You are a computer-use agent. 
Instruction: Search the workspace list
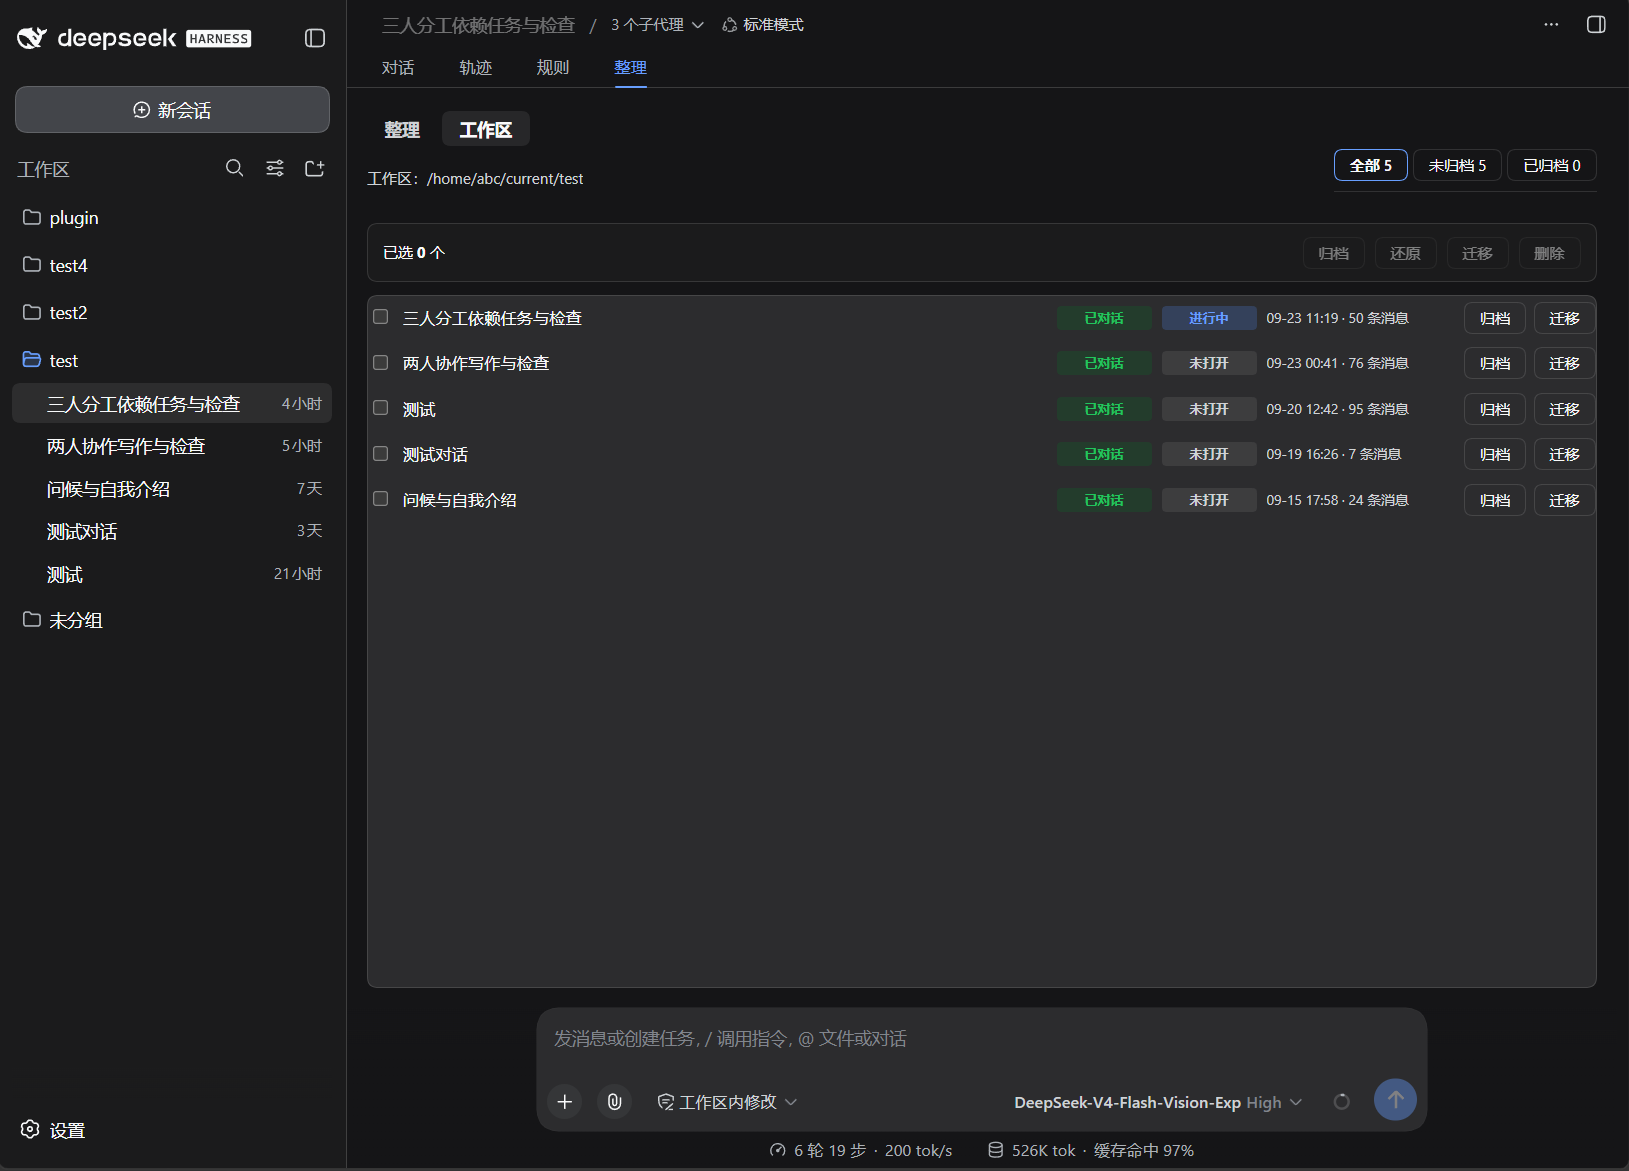pyautogui.click(x=235, y=168)
